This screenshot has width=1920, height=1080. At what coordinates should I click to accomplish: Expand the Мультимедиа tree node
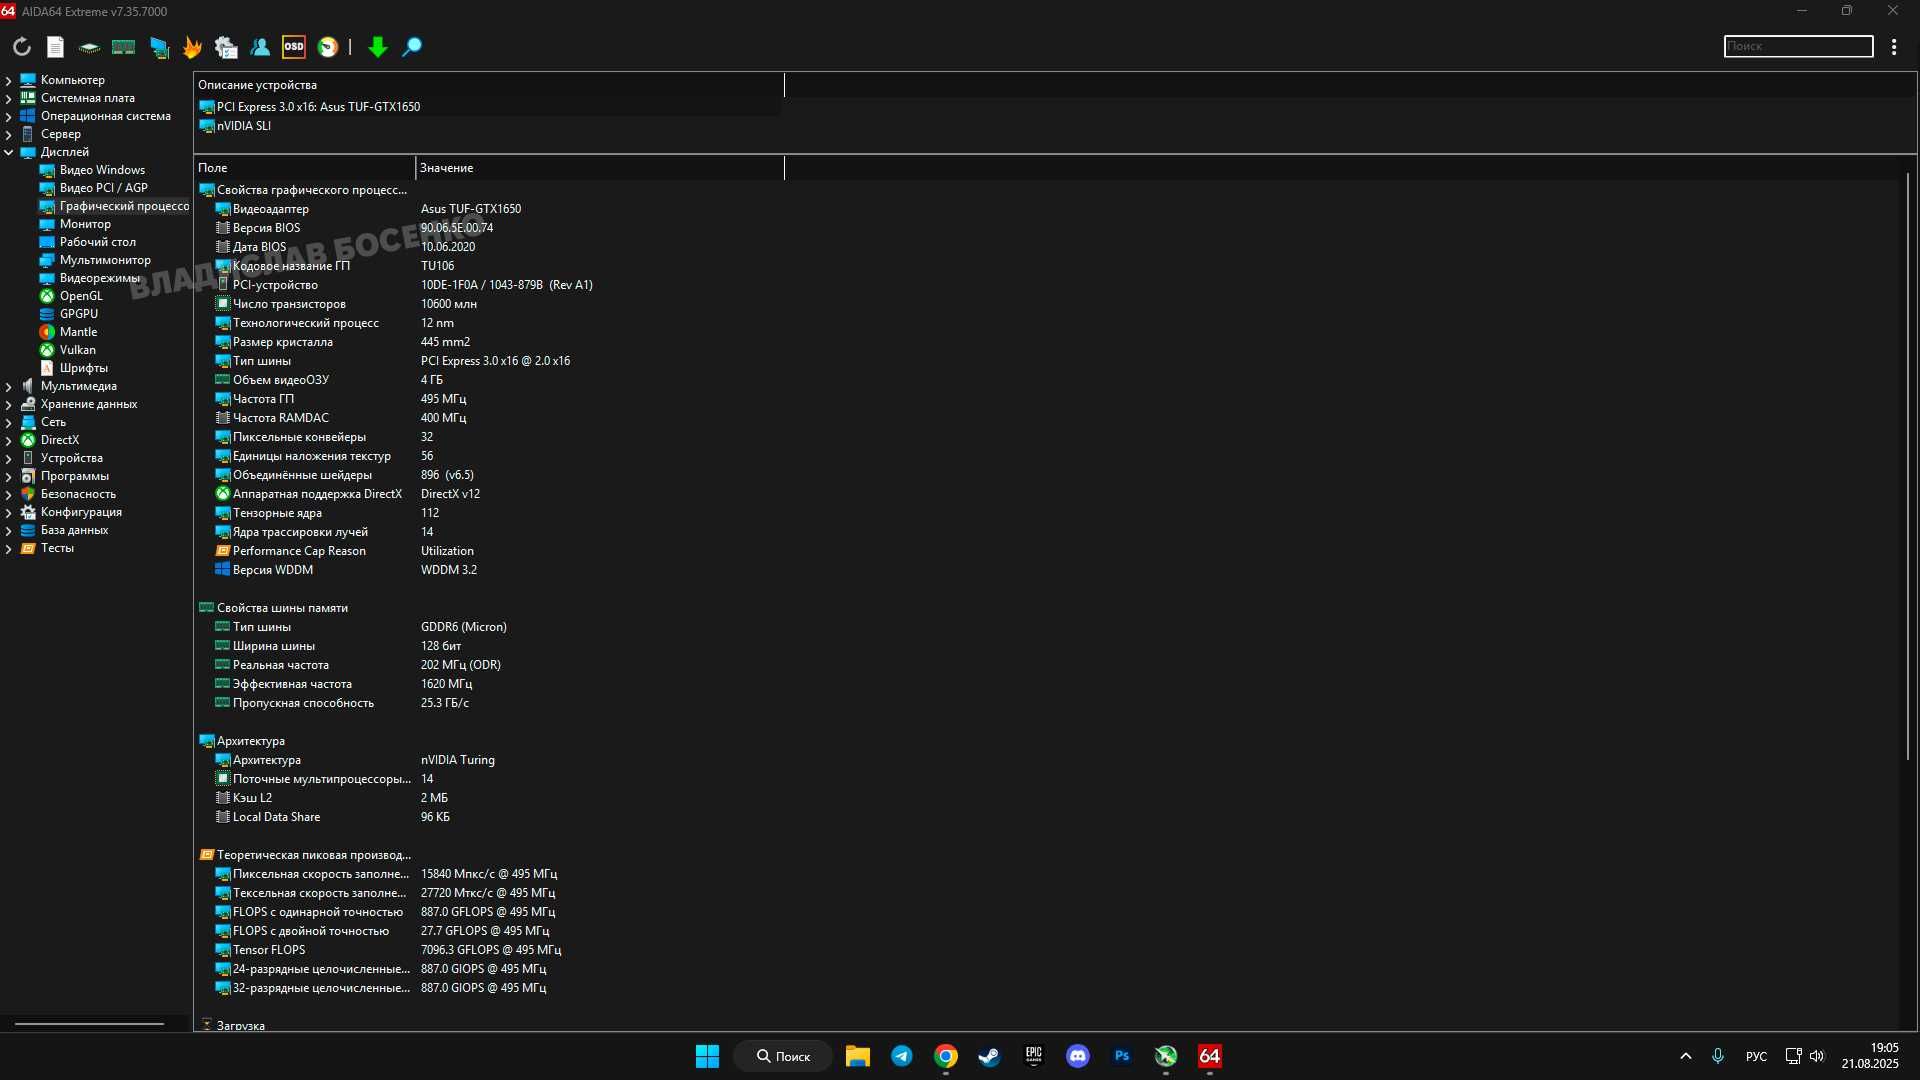click(x=9, y=386)
